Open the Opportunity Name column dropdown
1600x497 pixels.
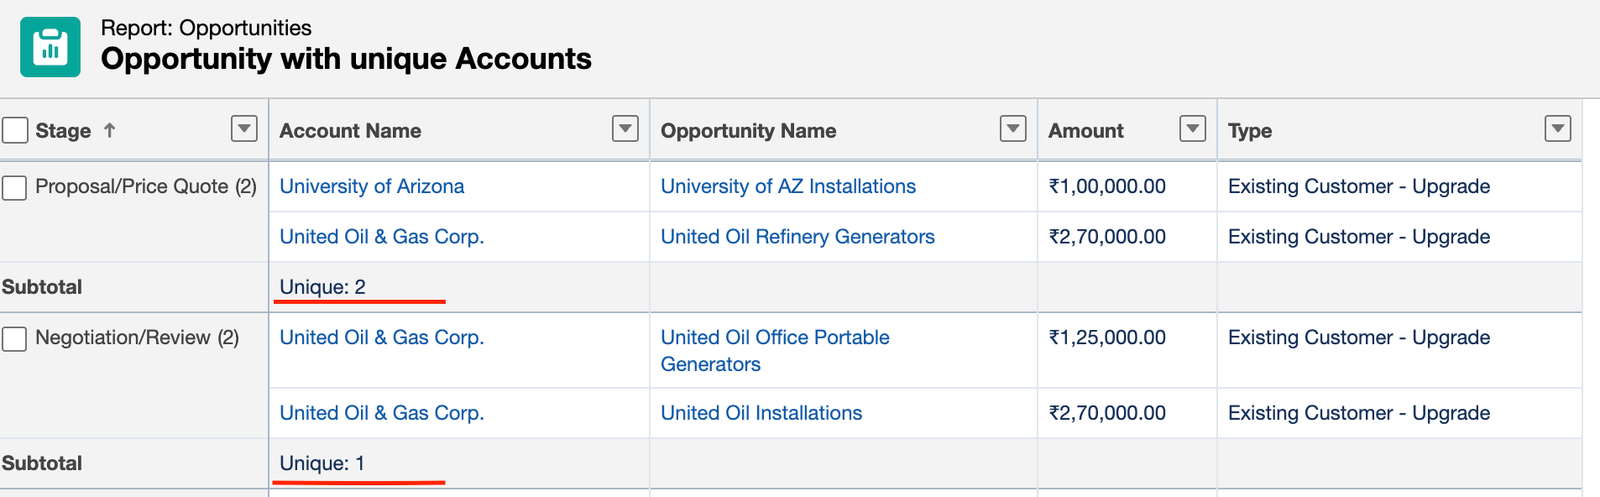[x=1013, y=128]
